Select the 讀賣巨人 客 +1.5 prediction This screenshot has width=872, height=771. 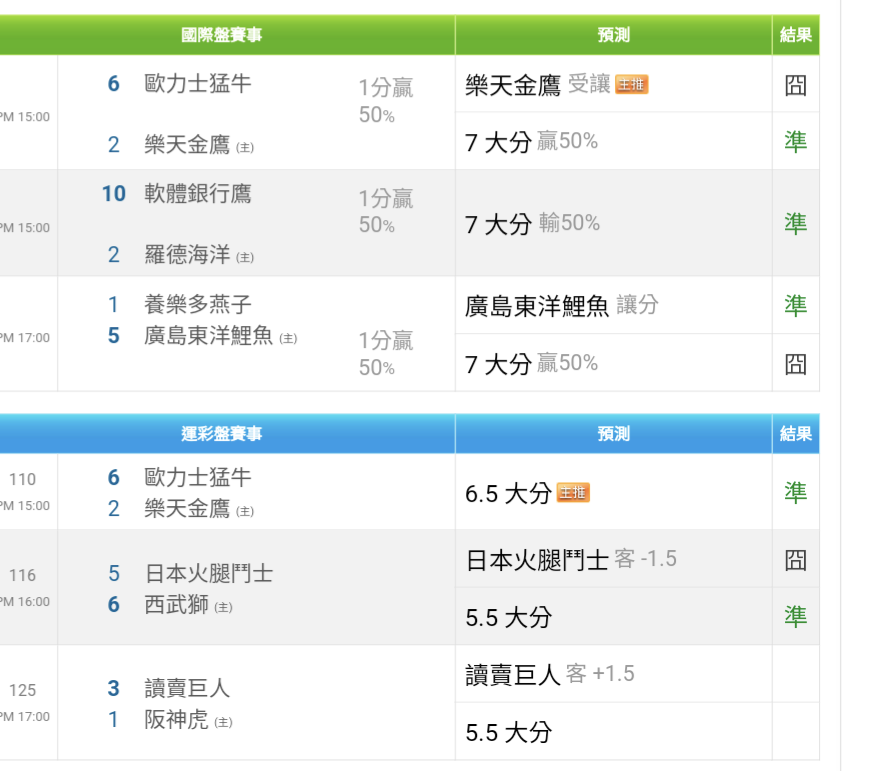click(x=549, y=675)
